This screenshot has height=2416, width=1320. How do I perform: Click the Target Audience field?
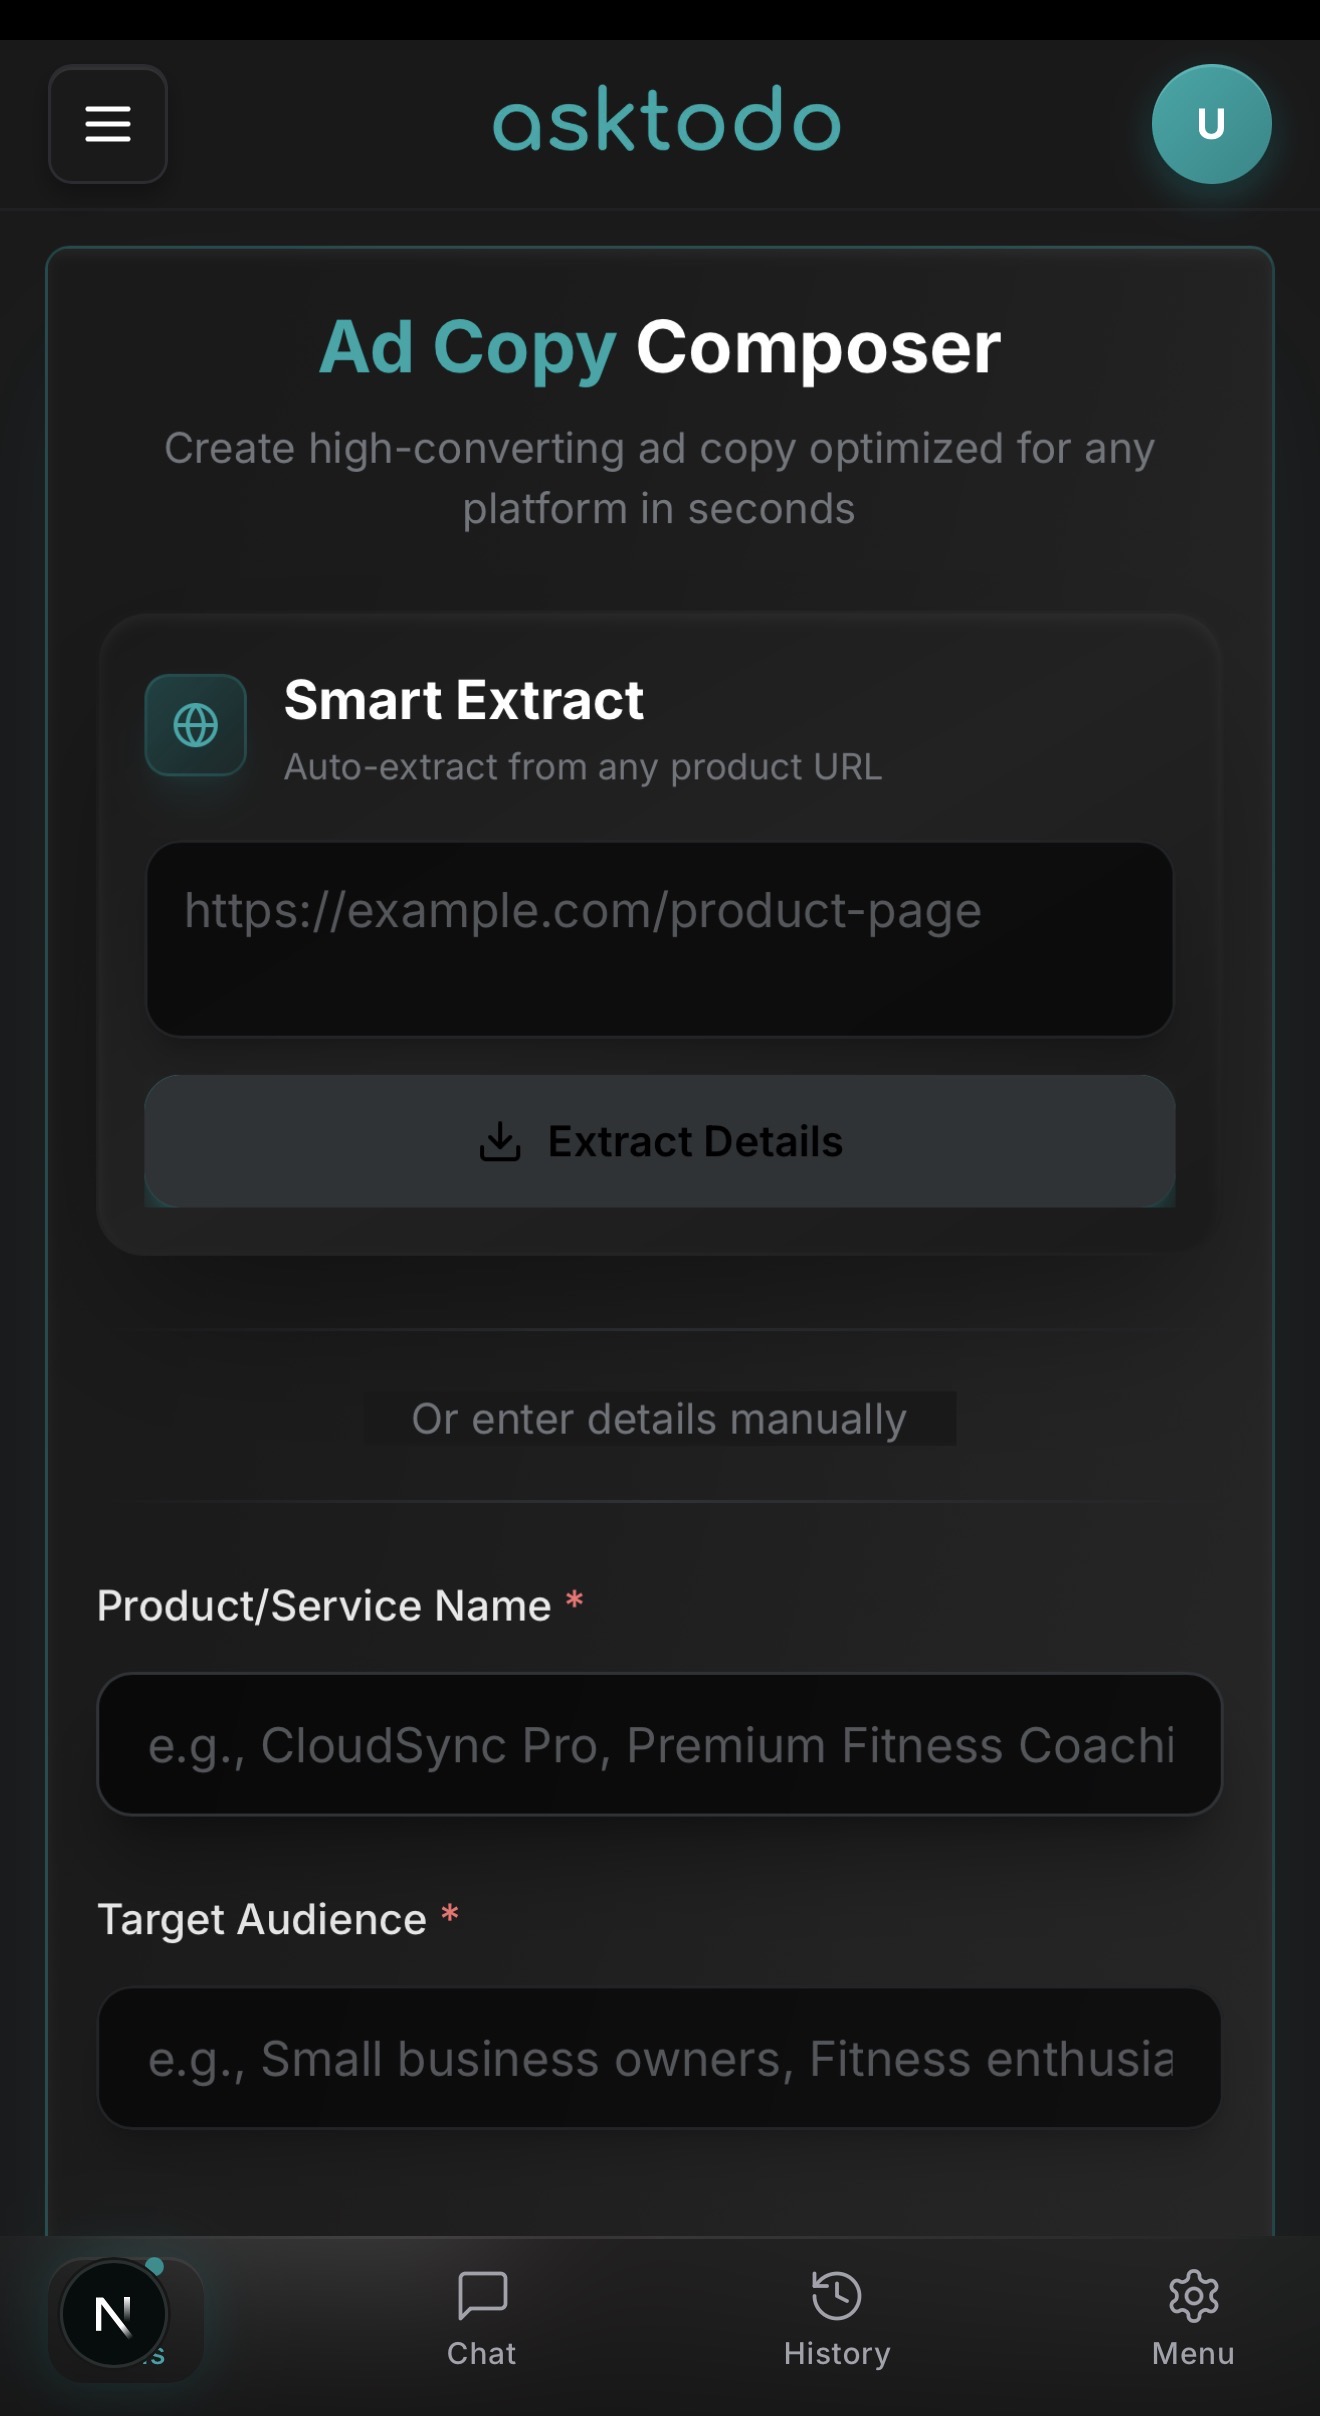[x=659, y=2059]
